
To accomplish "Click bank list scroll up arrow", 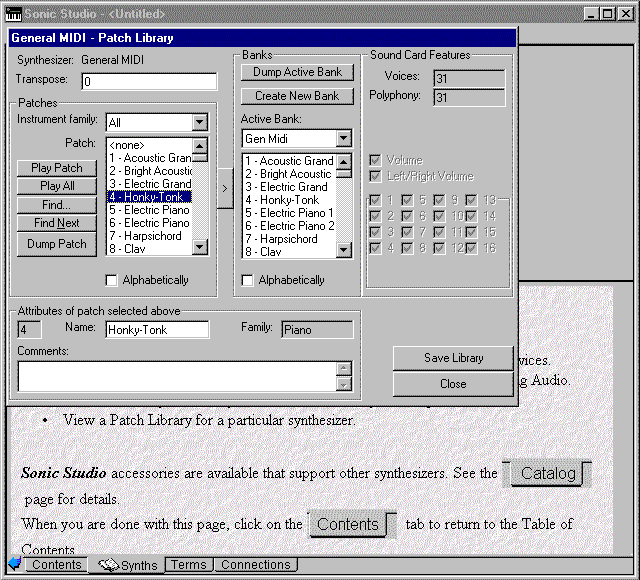I will tap(344, 162).
